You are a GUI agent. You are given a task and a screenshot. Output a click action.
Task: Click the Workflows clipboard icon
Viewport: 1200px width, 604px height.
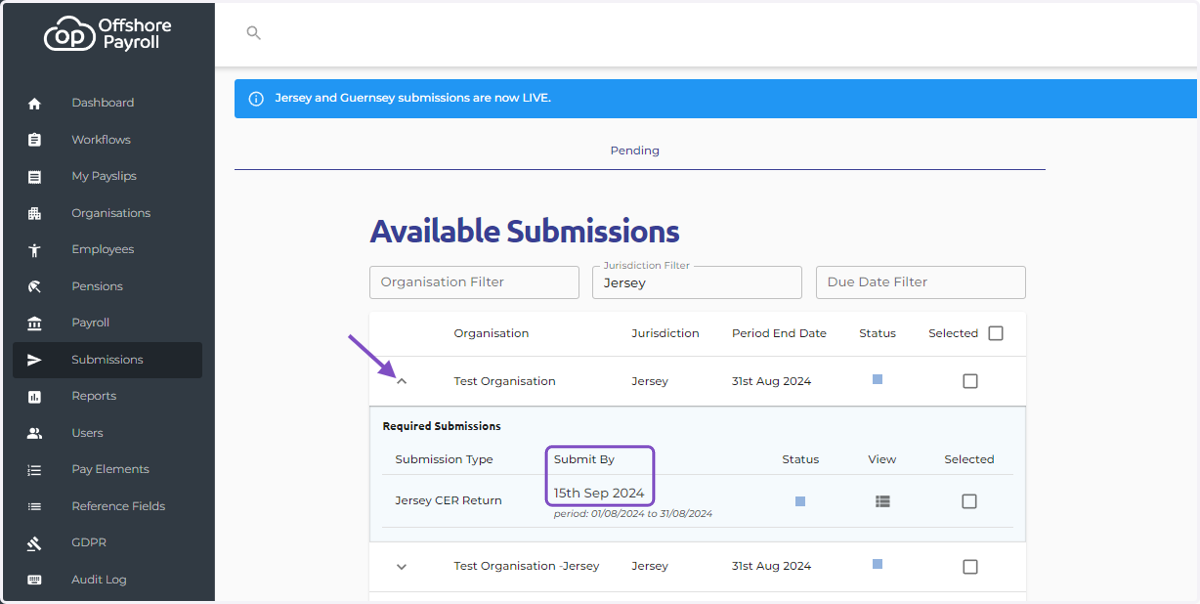[x=35, y=140]
